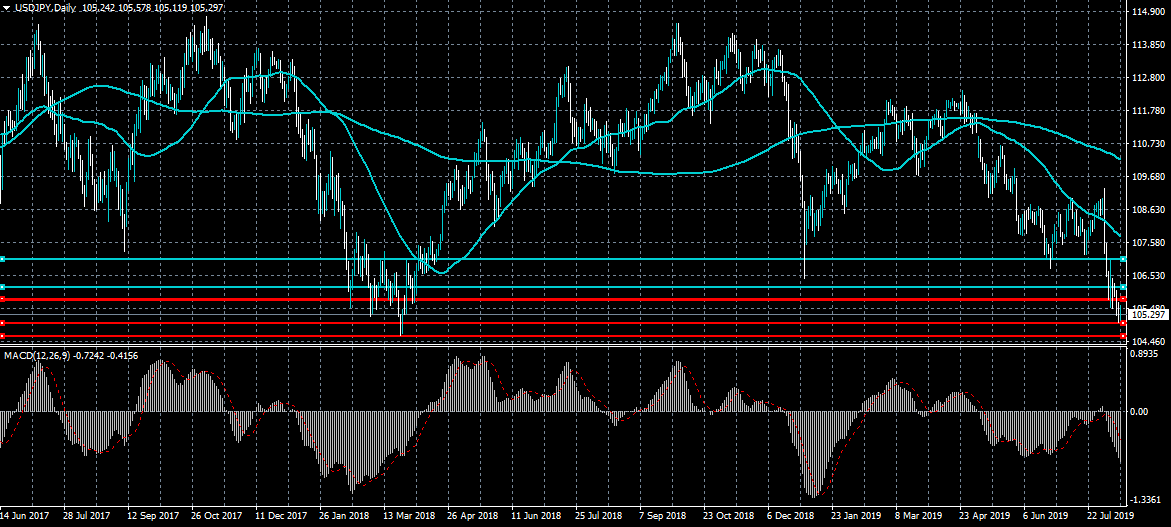Pick left handle of the middle red line
This screenshot has width=1171, height=527.
pyautogui.click(x=3, y=322)
